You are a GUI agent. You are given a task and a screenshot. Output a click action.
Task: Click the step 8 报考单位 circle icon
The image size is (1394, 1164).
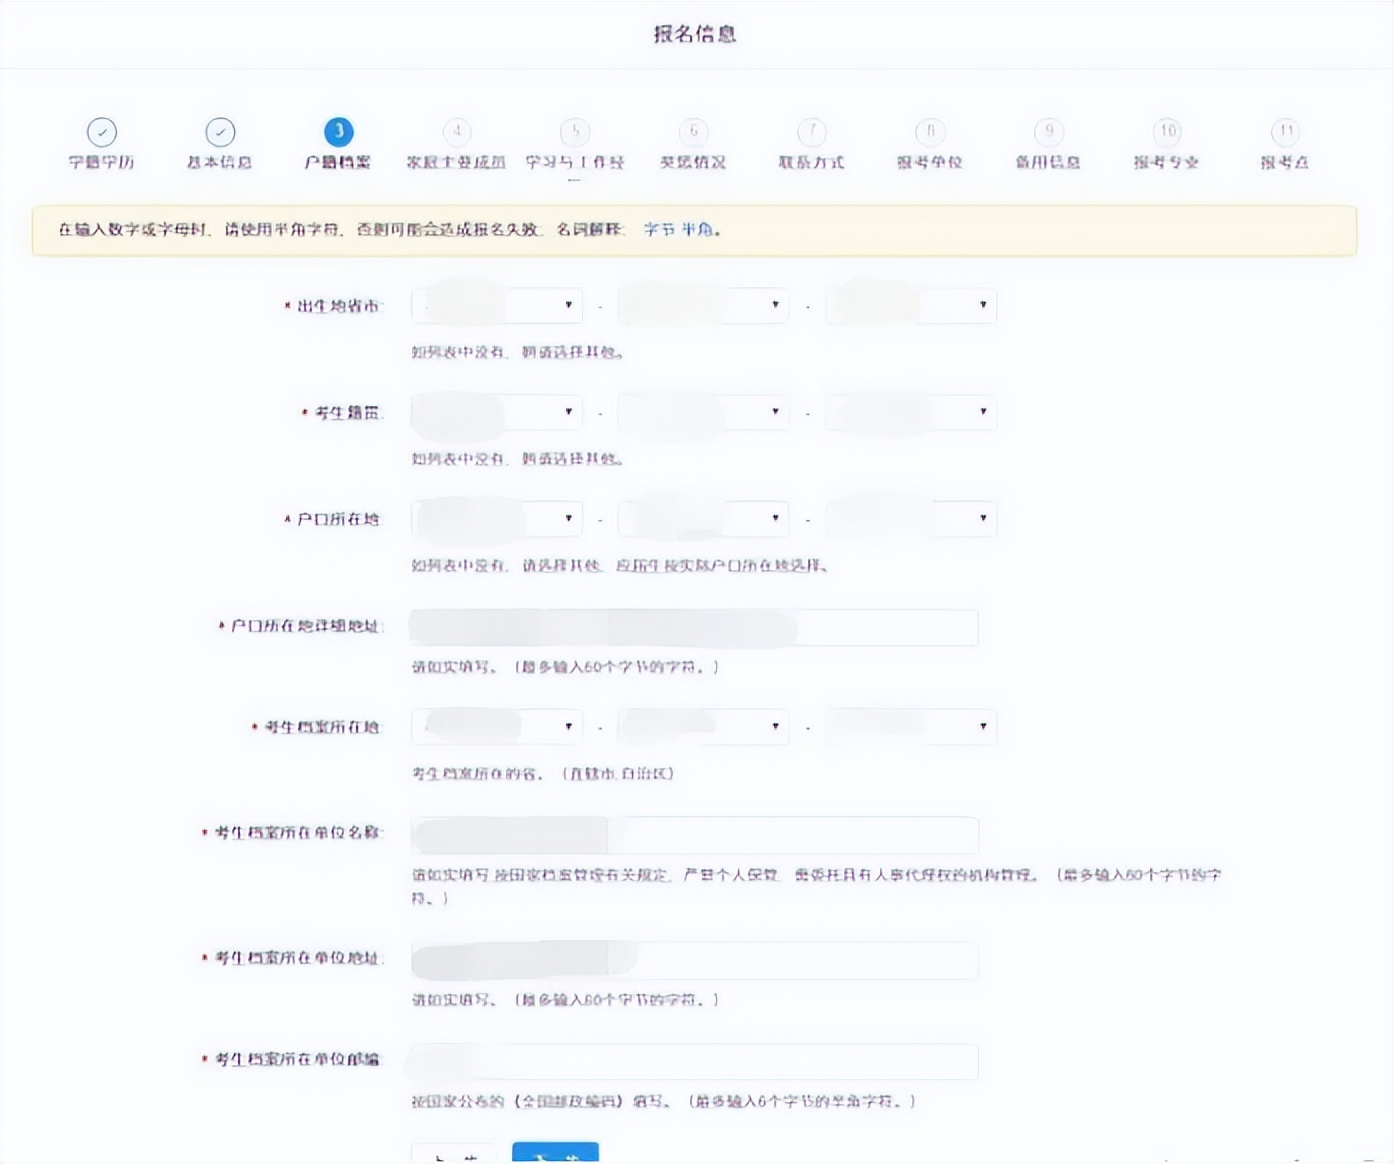[930, 131]
